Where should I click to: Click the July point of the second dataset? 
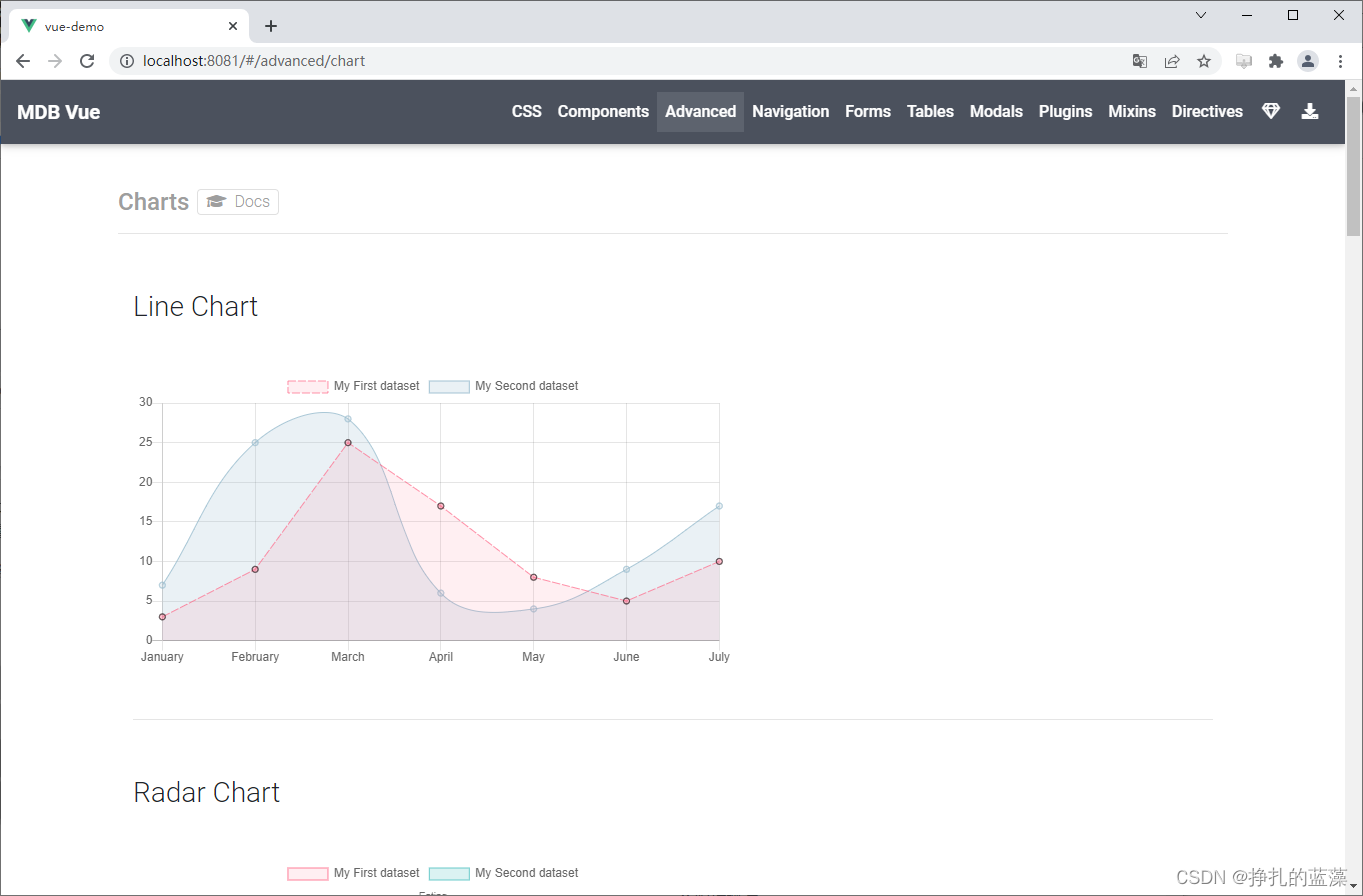(x=719, y=506)
